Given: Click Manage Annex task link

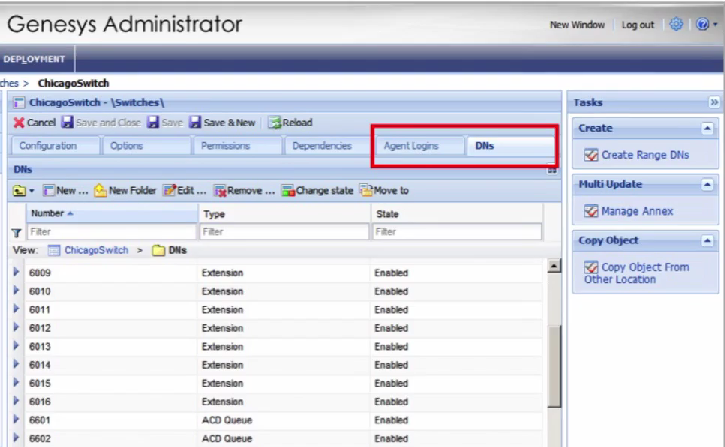Looking at the screenshot, I should pos(636,211).
